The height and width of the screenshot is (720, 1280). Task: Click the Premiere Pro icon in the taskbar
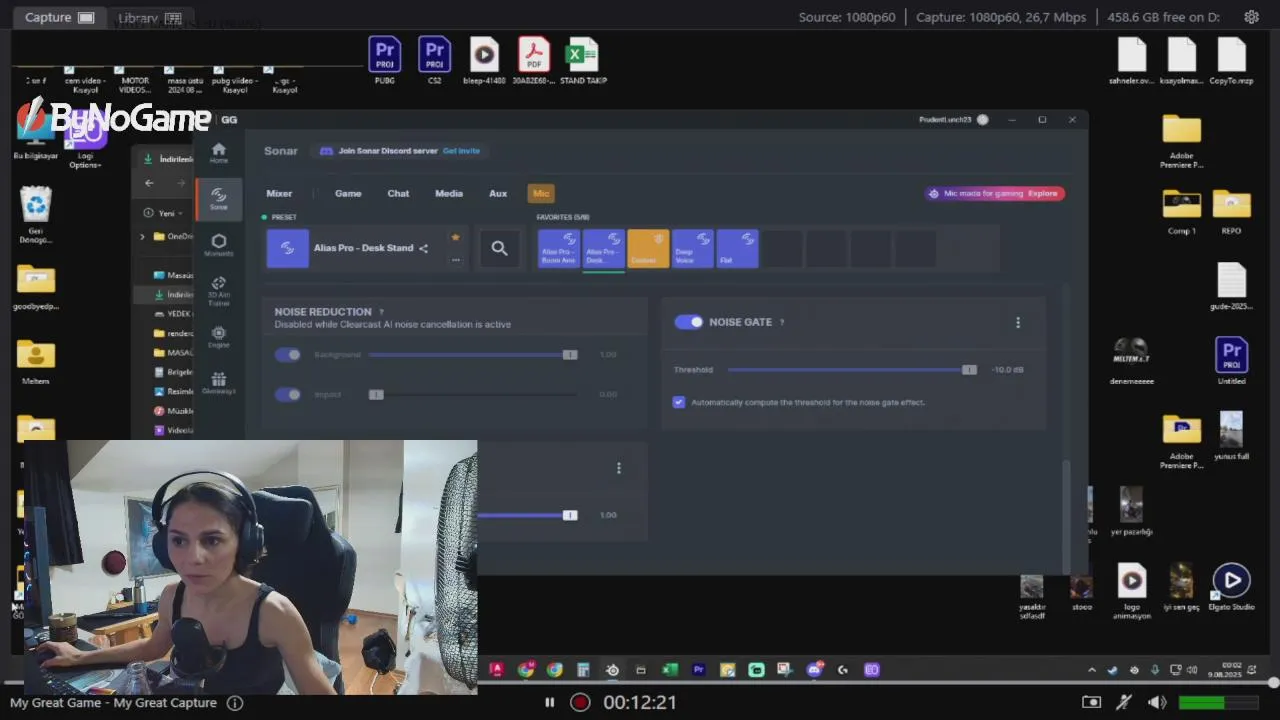pyautogui.click(x=699, y=670)
